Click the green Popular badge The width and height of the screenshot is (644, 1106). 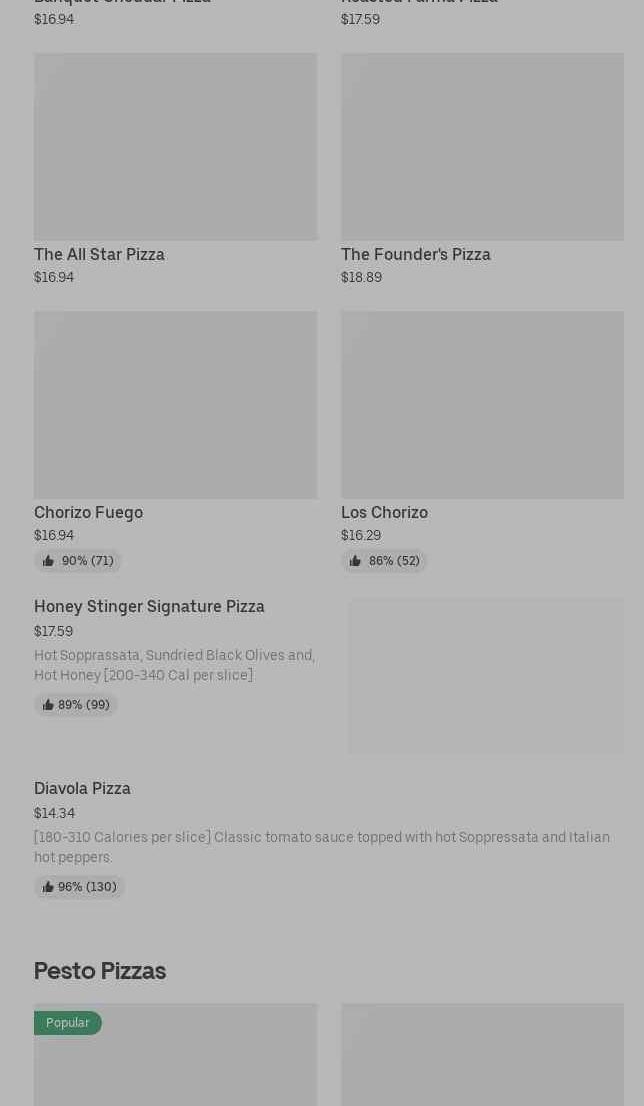[x=68, y=1023]
